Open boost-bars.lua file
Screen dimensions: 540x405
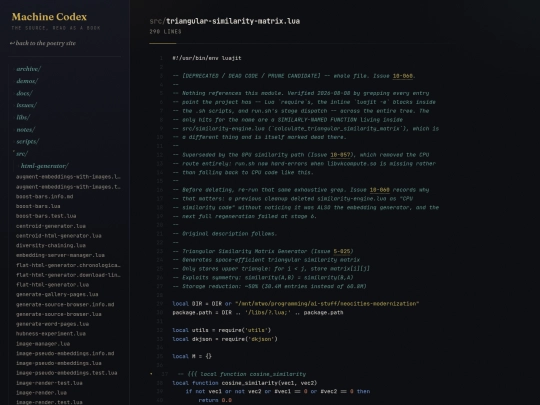(38, 206)
